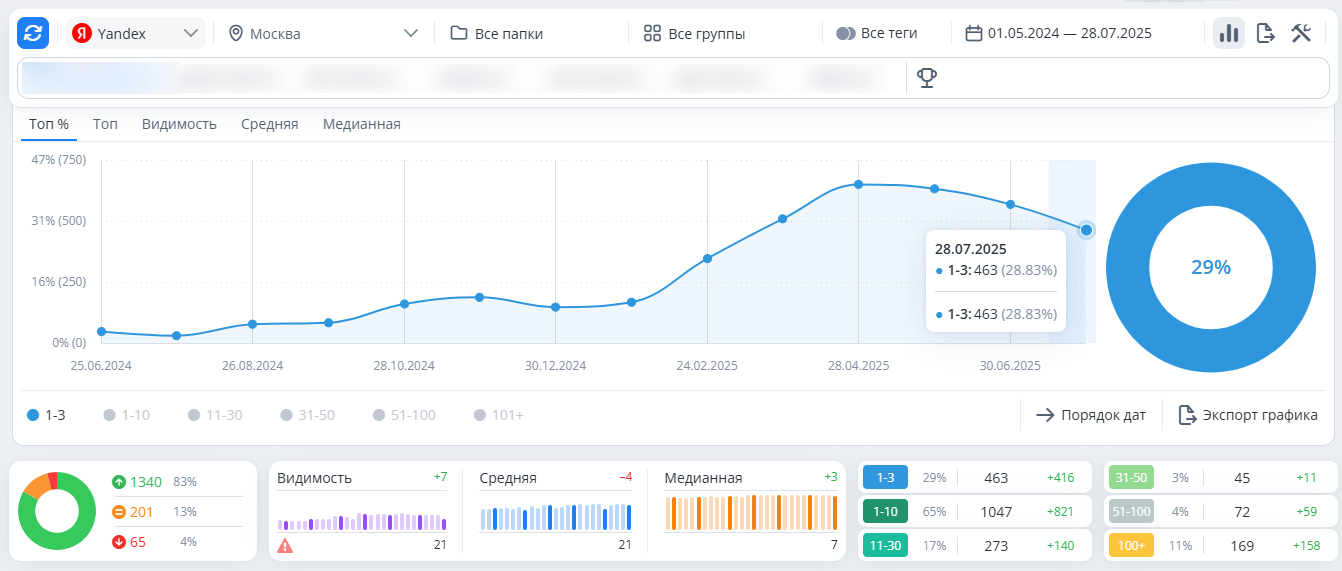Click the 273 value in 11-30 row
The height and width of the screenshot is (571, 1342).
996,546
